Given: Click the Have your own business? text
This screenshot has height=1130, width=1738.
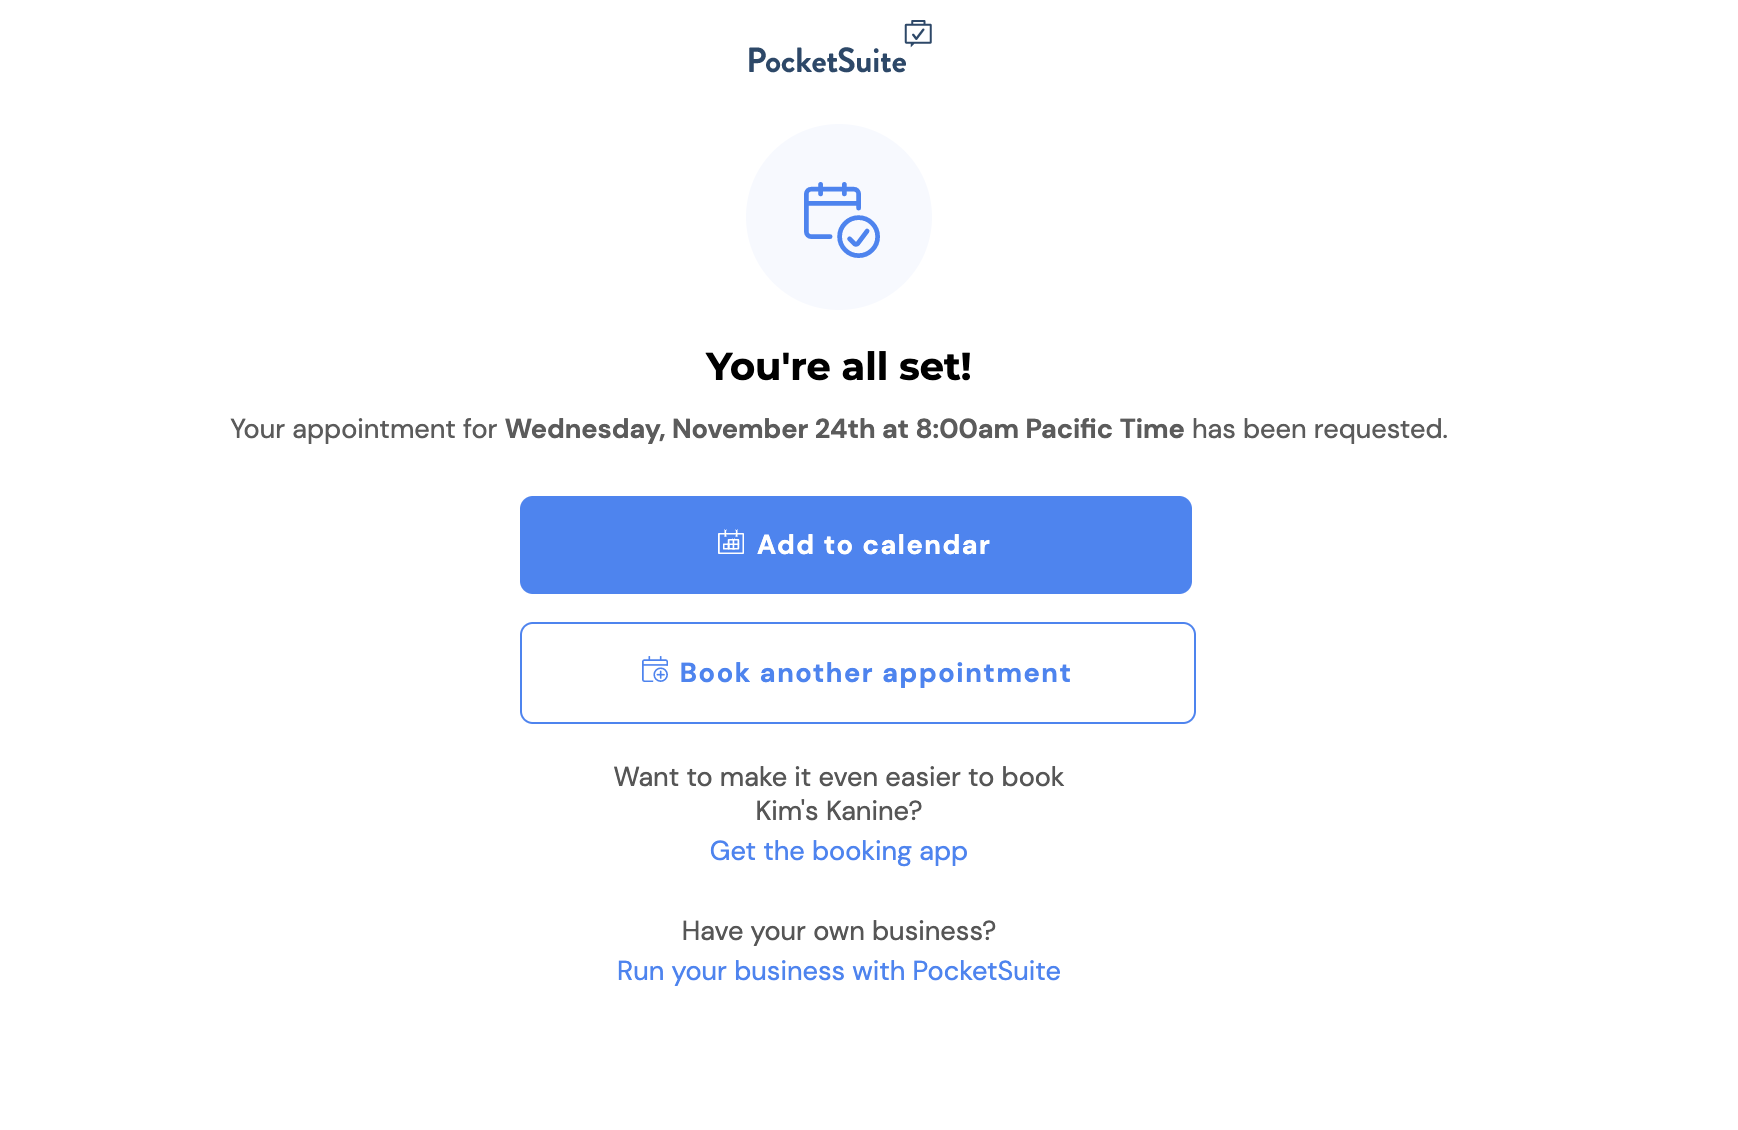Looking at the screenshot, I should [838, 931].
